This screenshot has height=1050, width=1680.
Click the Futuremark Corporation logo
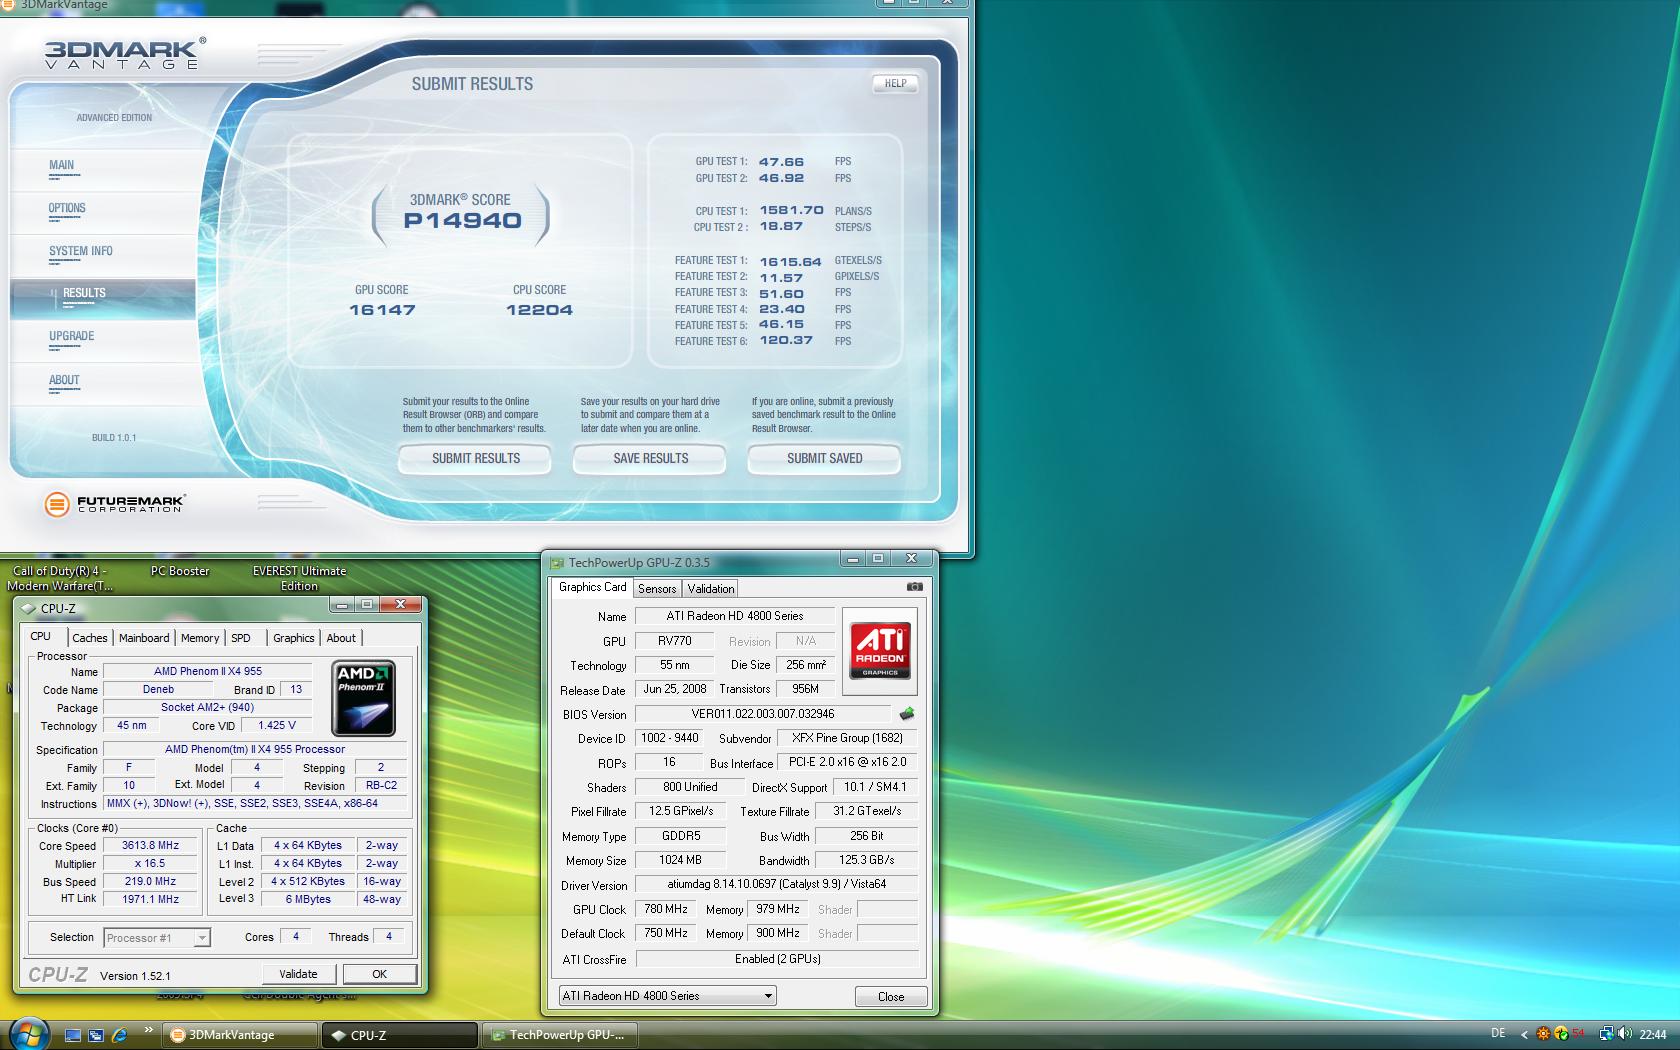point(115,504)
